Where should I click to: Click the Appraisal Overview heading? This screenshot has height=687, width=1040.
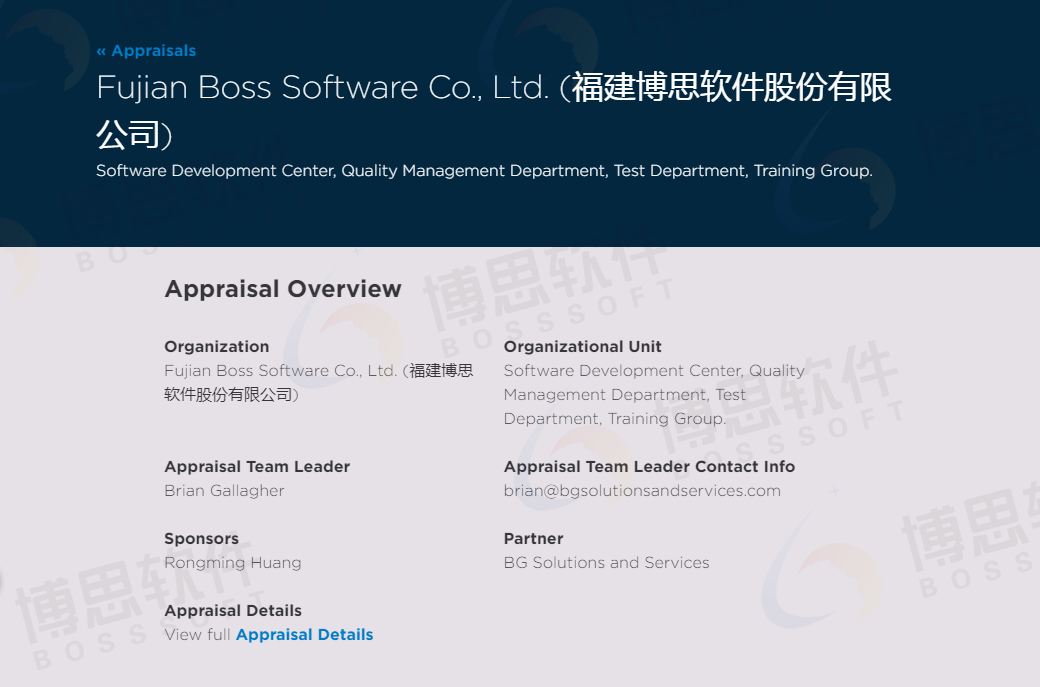[283, 289]
